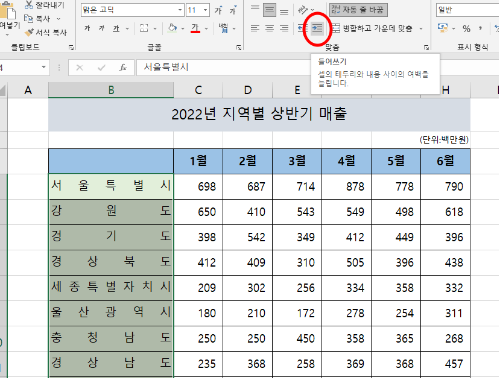Click merge and center (병합하고 가운데 맞춤)
This screenshot has width=499, height=378.
[x=372, y=29]
